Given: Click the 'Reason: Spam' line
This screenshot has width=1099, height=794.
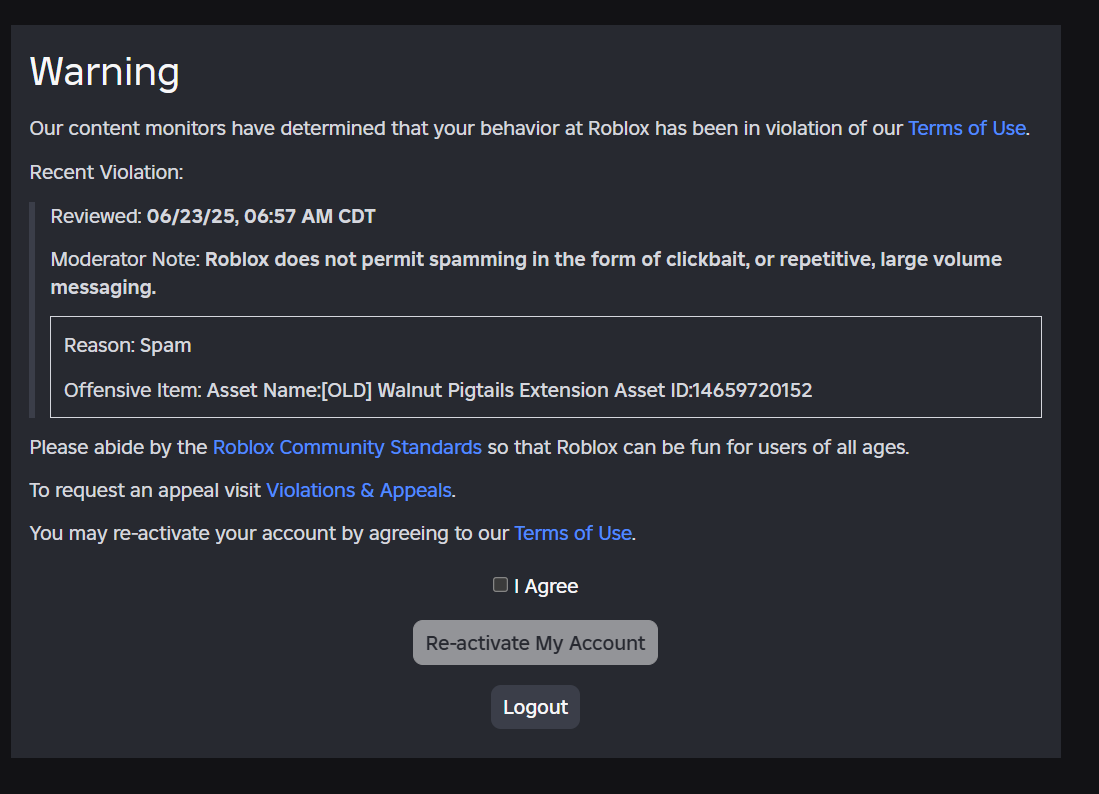Looking at the screenshot, I should tap(128, 345).
